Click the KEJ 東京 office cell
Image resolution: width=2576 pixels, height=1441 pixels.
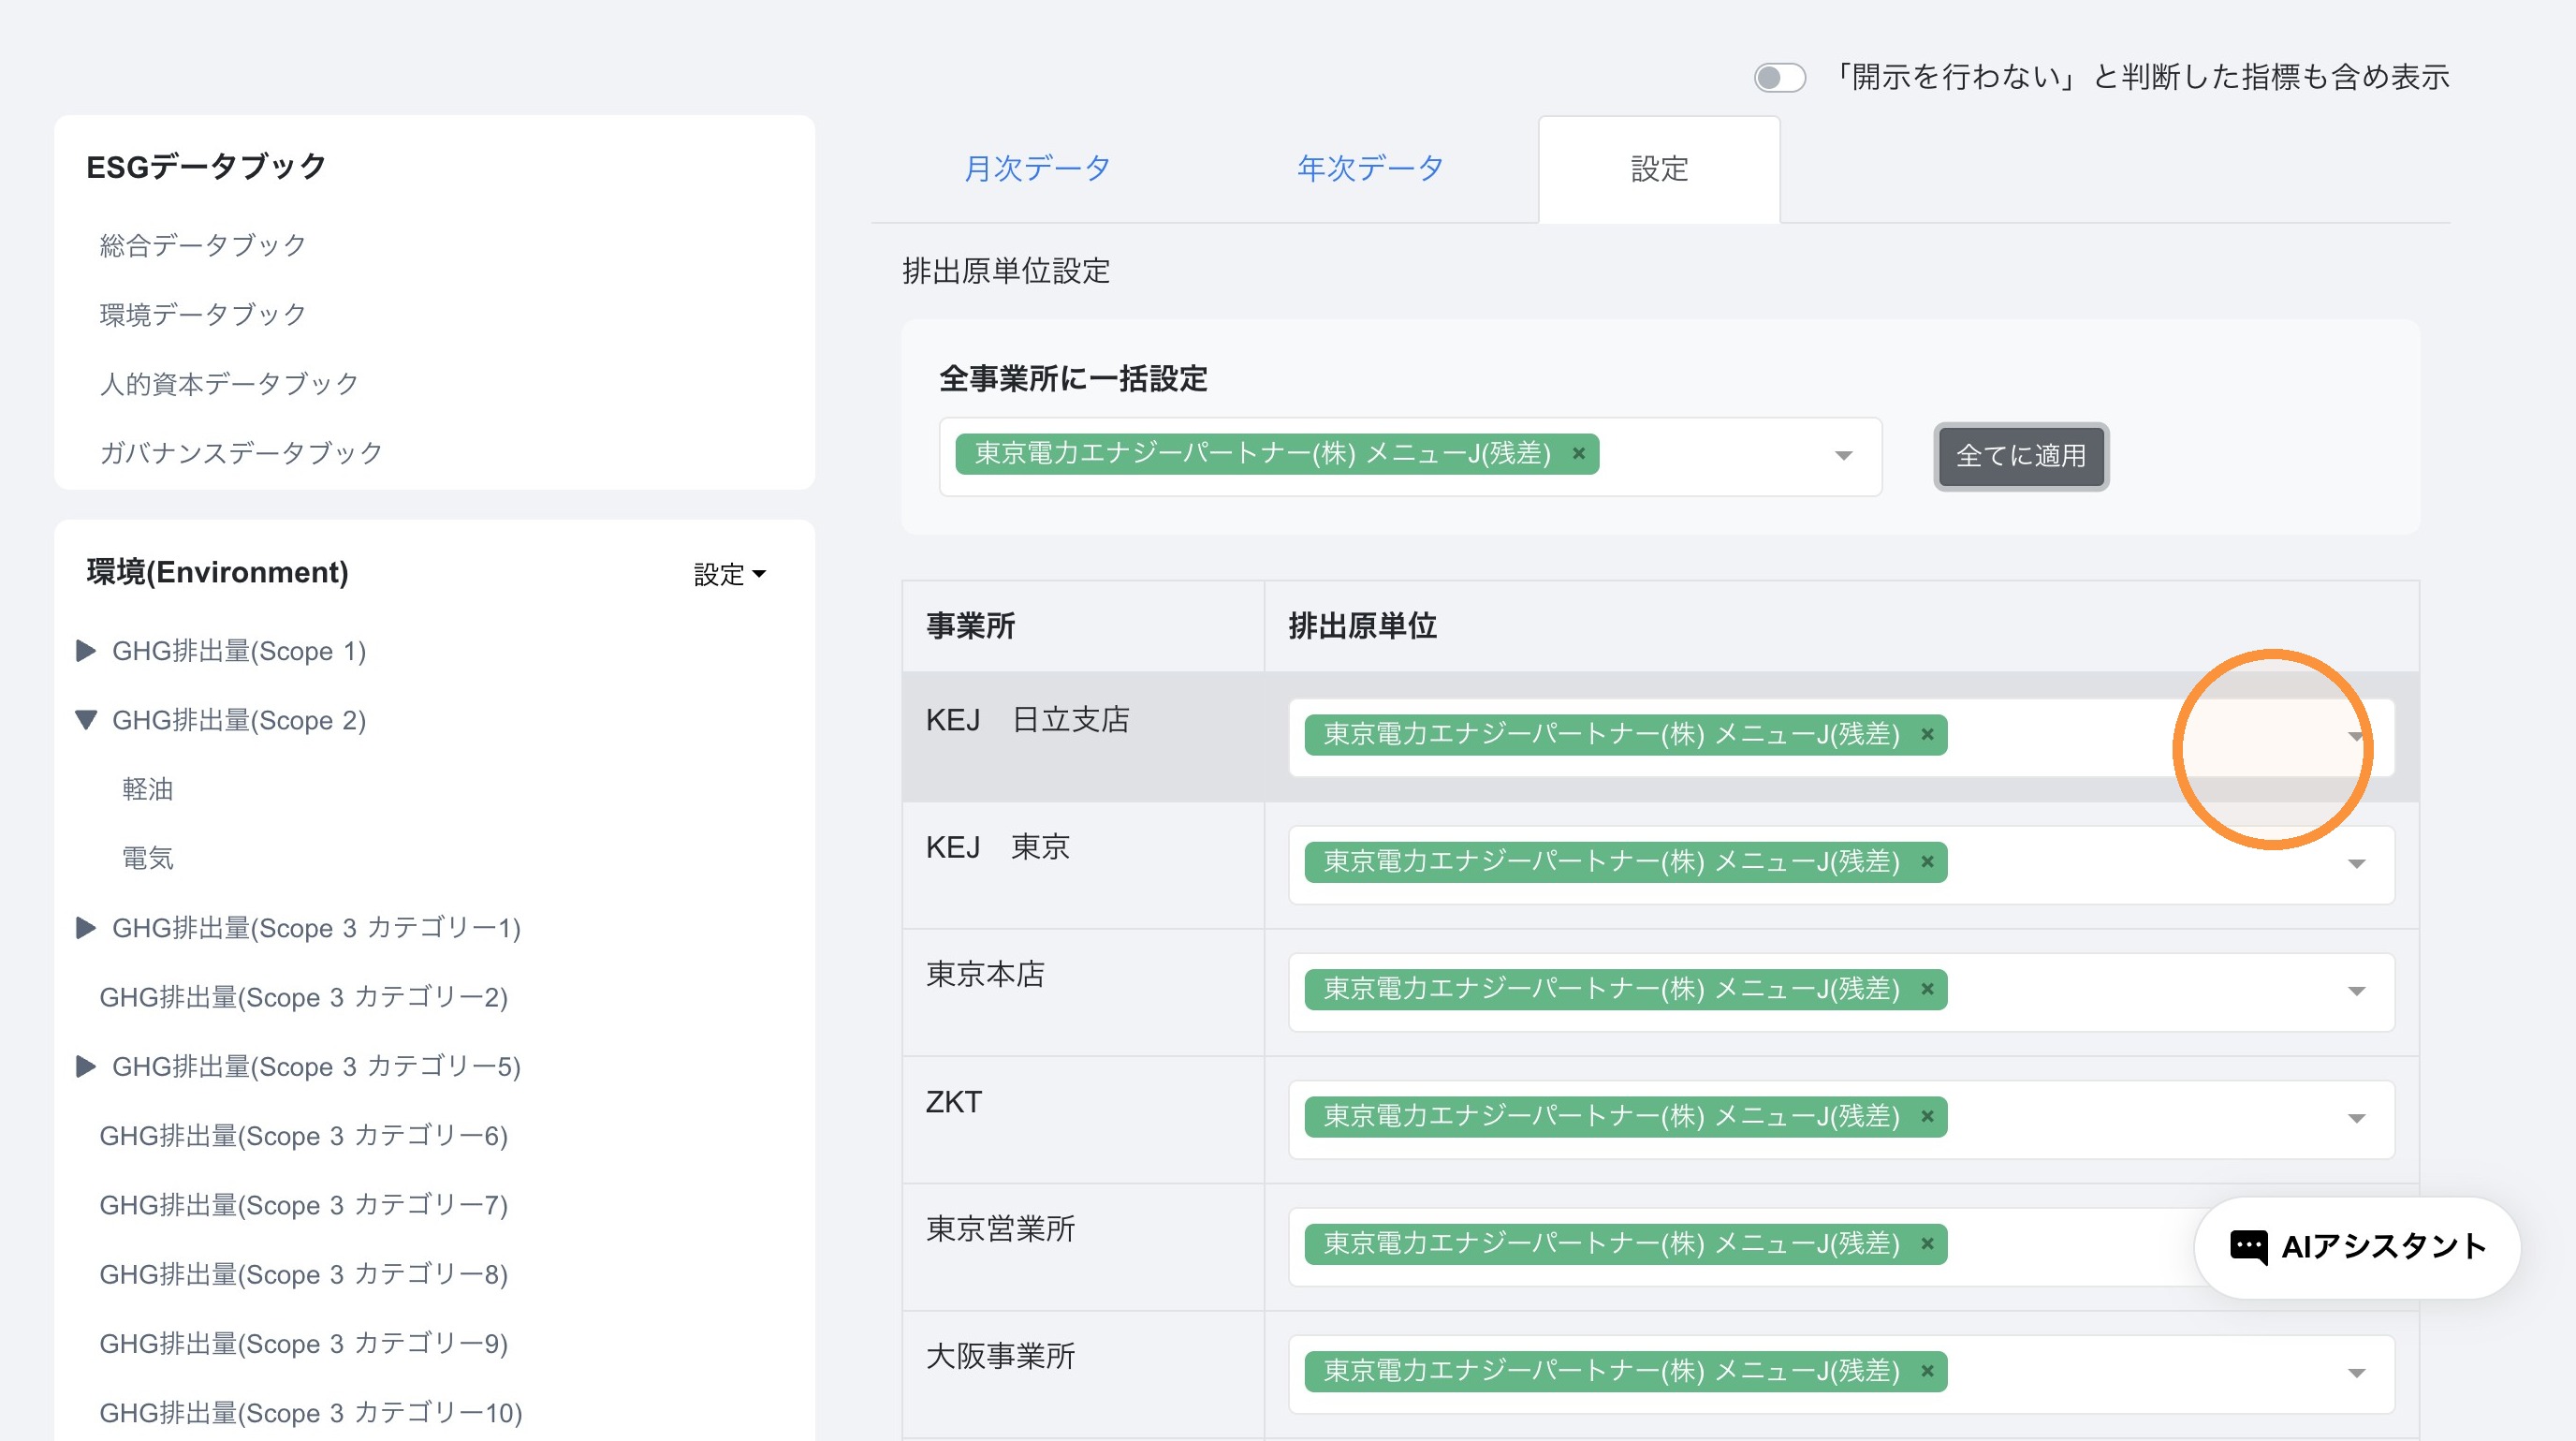tap(1083, 865)
